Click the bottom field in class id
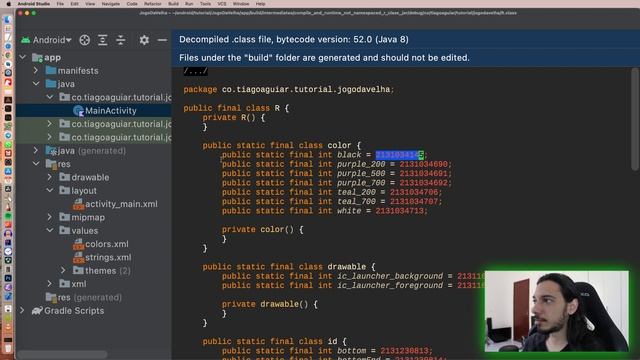Viewport: 640px width, 360px height. click(351, 351)
